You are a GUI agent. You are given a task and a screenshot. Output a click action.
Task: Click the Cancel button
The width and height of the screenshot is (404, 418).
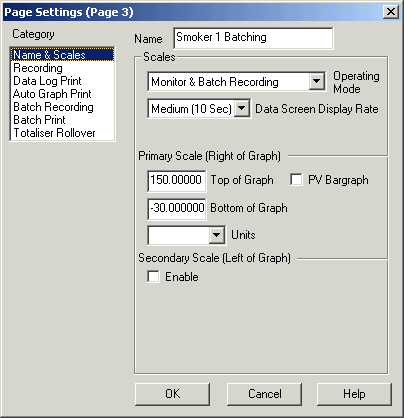[x=265, y=394]
